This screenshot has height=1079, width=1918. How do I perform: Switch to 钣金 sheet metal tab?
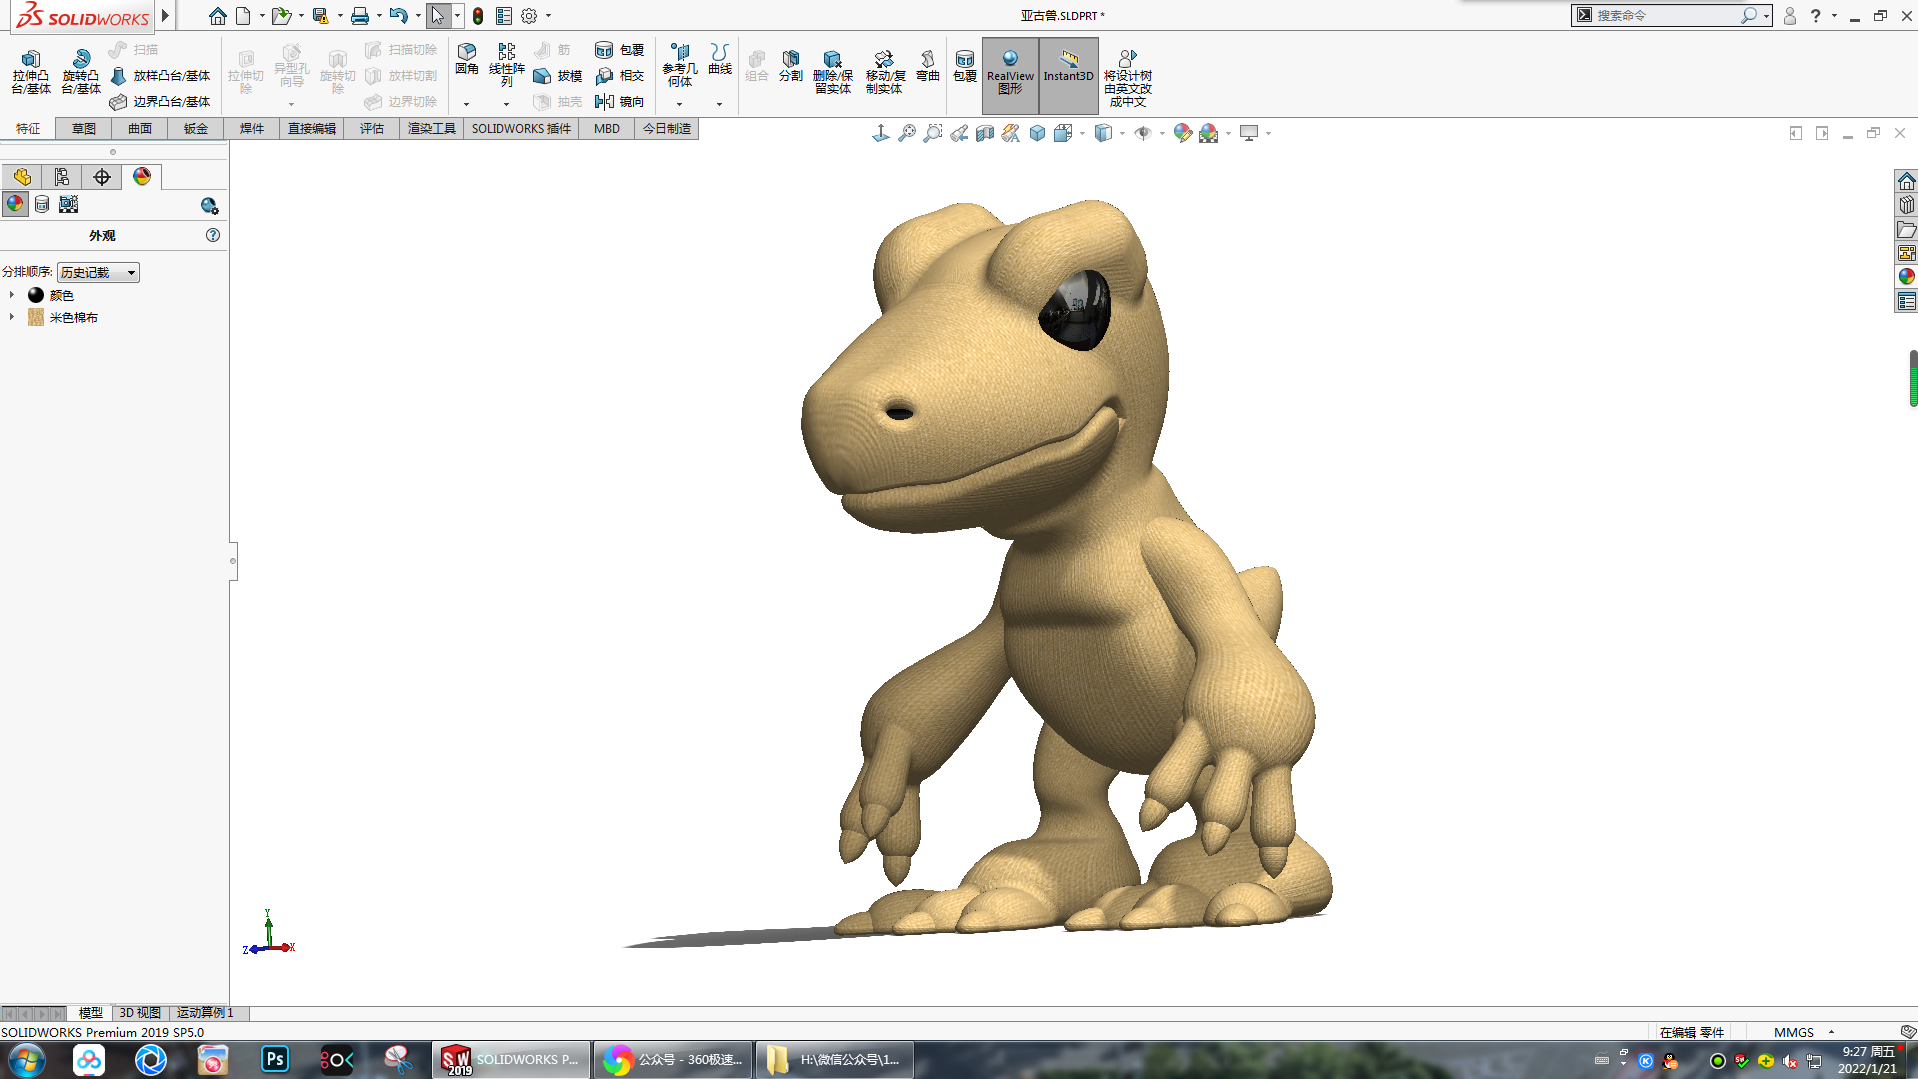tap(196, 129)
